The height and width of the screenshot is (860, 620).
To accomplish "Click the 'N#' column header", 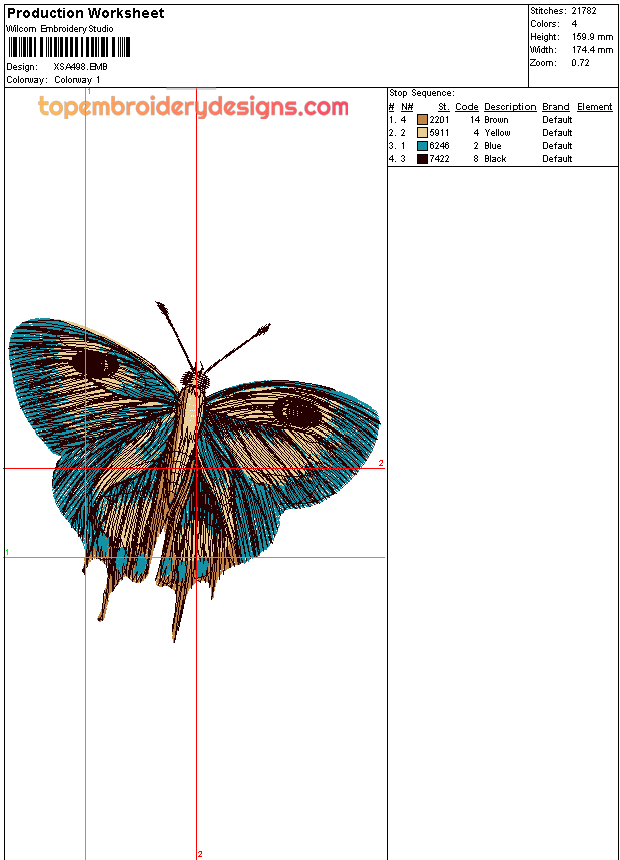I will pyautogui.click(x=407, y=107).
